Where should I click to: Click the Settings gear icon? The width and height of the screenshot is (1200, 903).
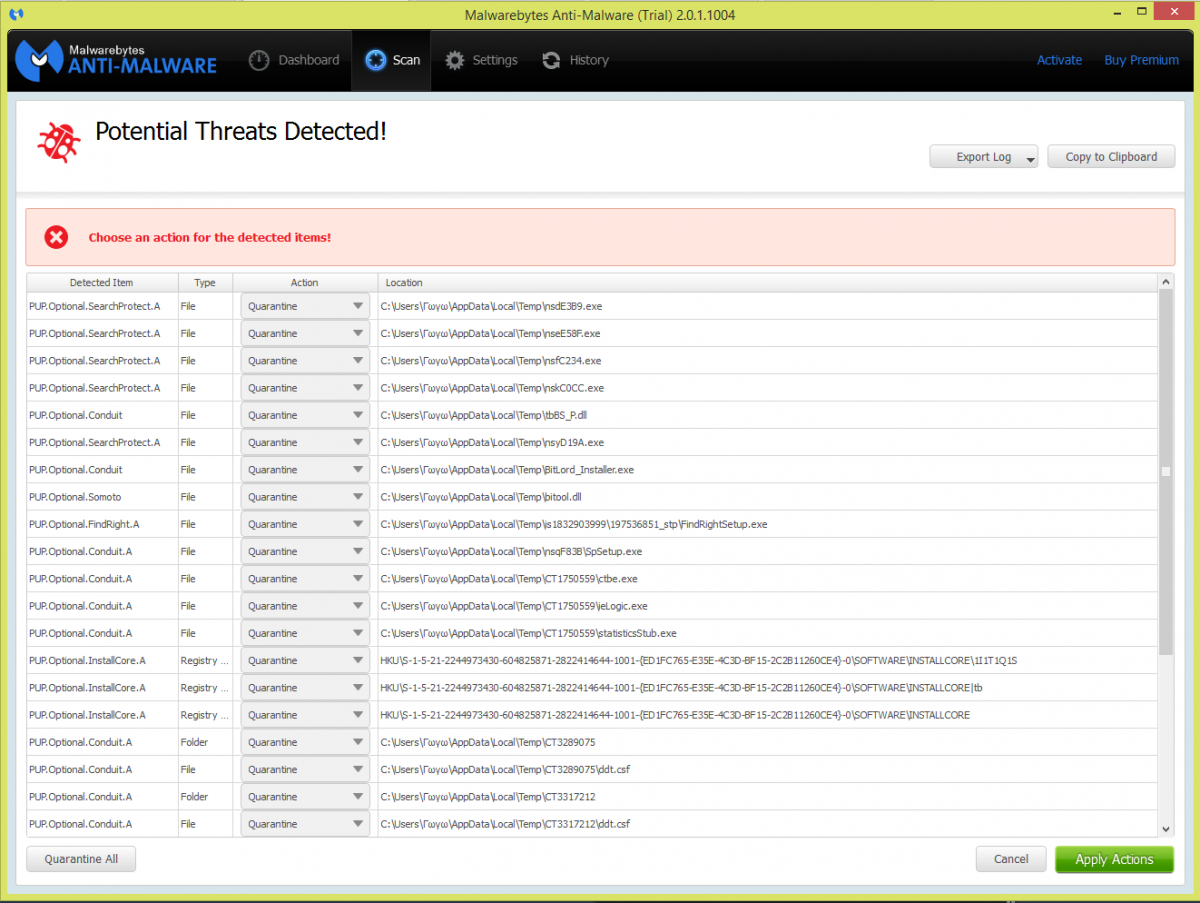[x=455, y=60]
